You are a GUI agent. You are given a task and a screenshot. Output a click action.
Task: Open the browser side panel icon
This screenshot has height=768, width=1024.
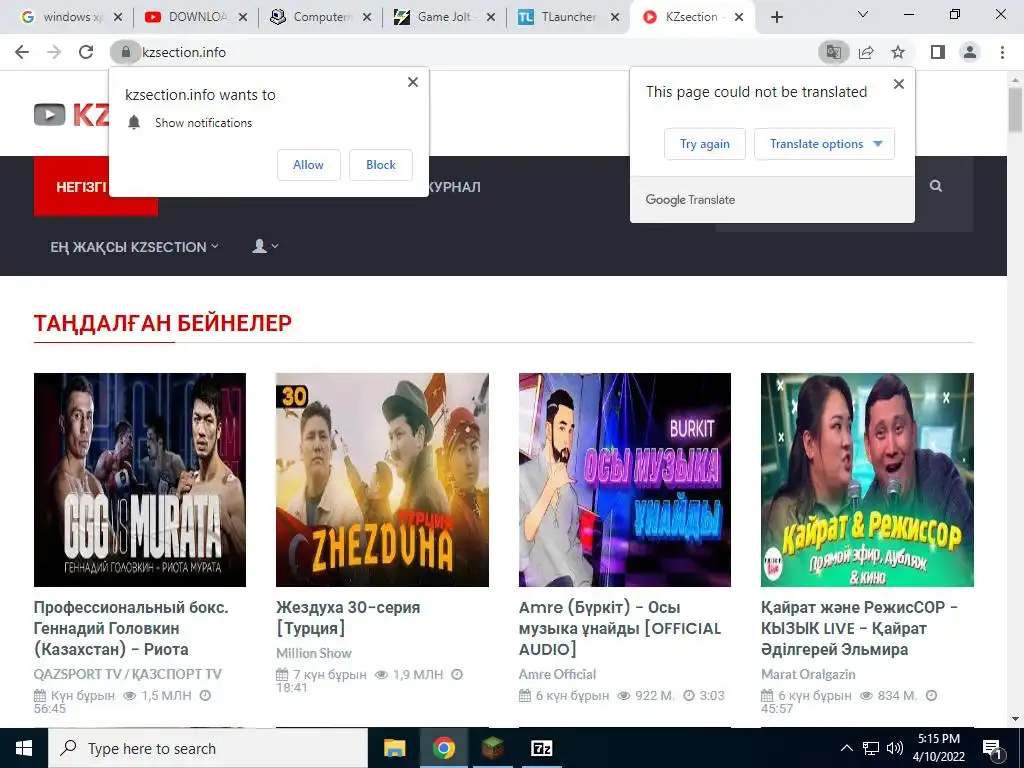(938, 52)
